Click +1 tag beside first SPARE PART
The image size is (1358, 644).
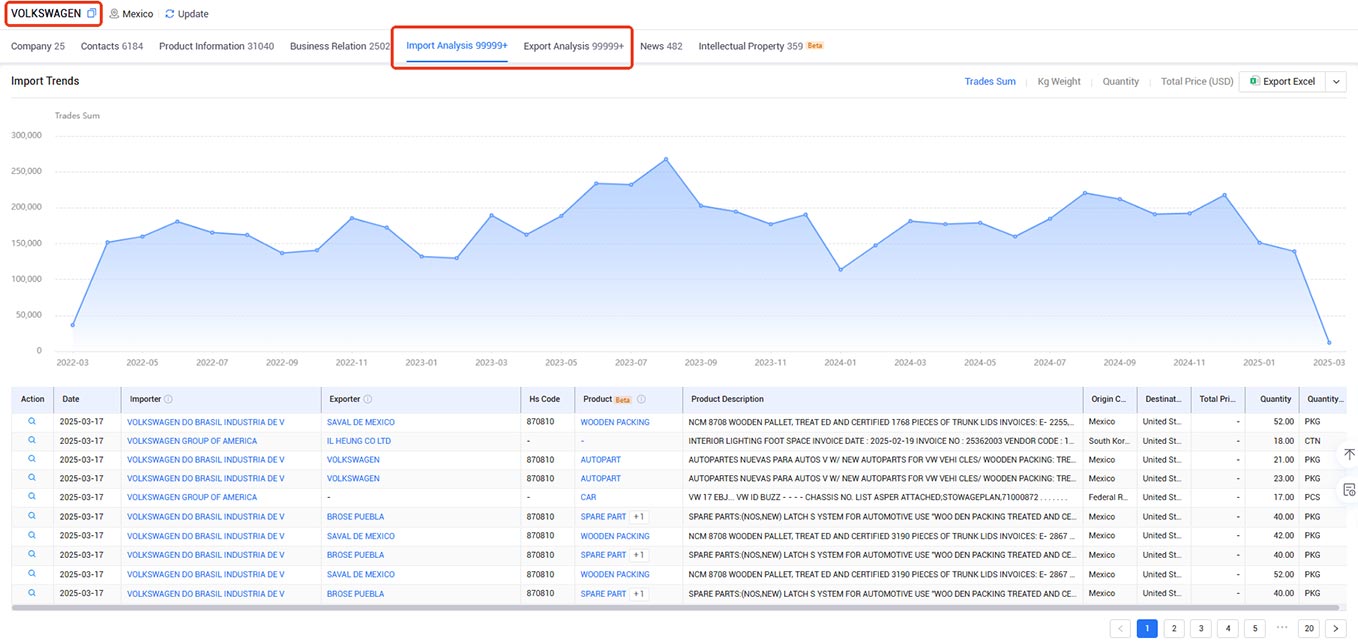[x=639, y=517]
